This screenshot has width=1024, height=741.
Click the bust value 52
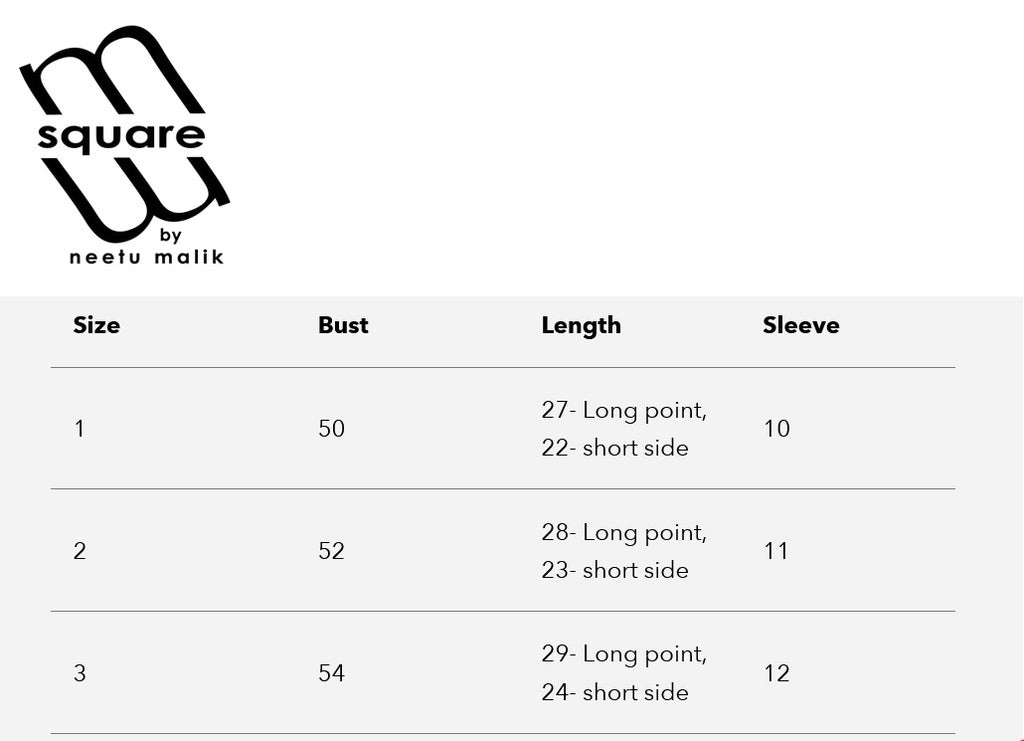[x=331, y=551]
